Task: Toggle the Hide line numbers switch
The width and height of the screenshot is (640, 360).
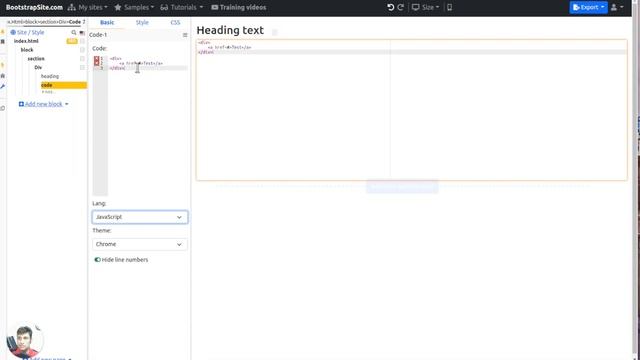Action: 98,260
